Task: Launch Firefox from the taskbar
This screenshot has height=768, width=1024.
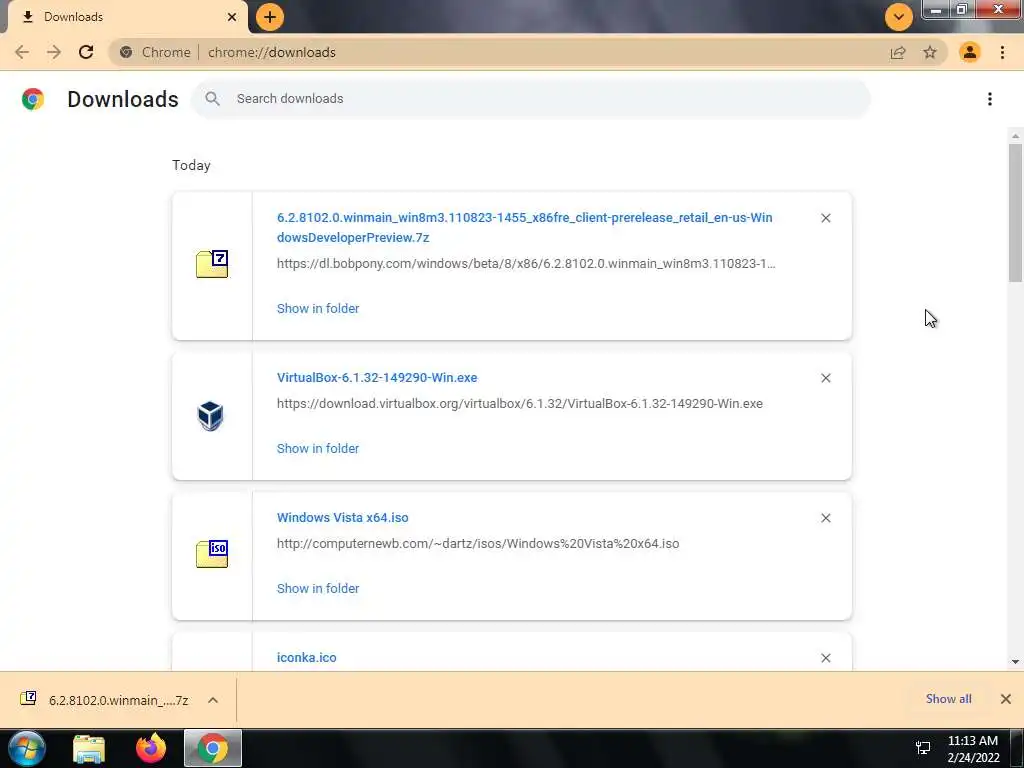Action: [x=151, y=748]
